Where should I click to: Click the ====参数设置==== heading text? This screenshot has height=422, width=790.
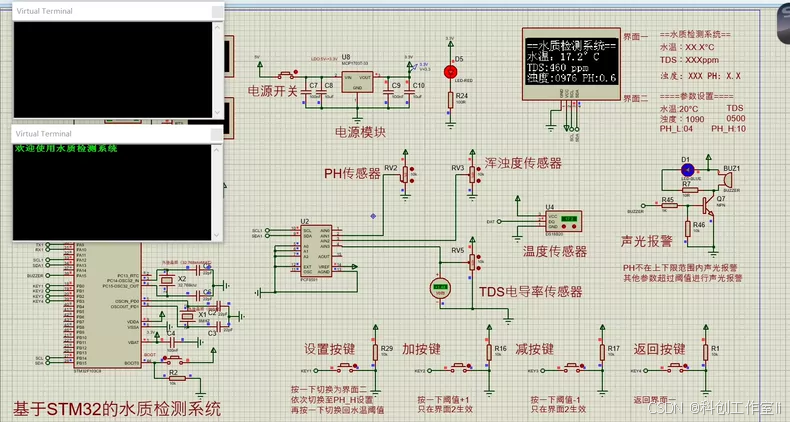tap(697, 96)
